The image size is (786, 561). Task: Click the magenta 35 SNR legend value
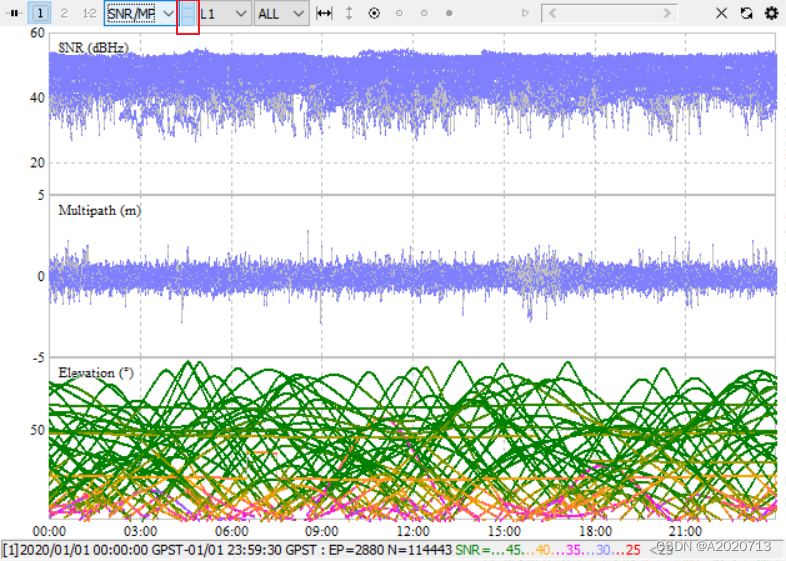573,550
